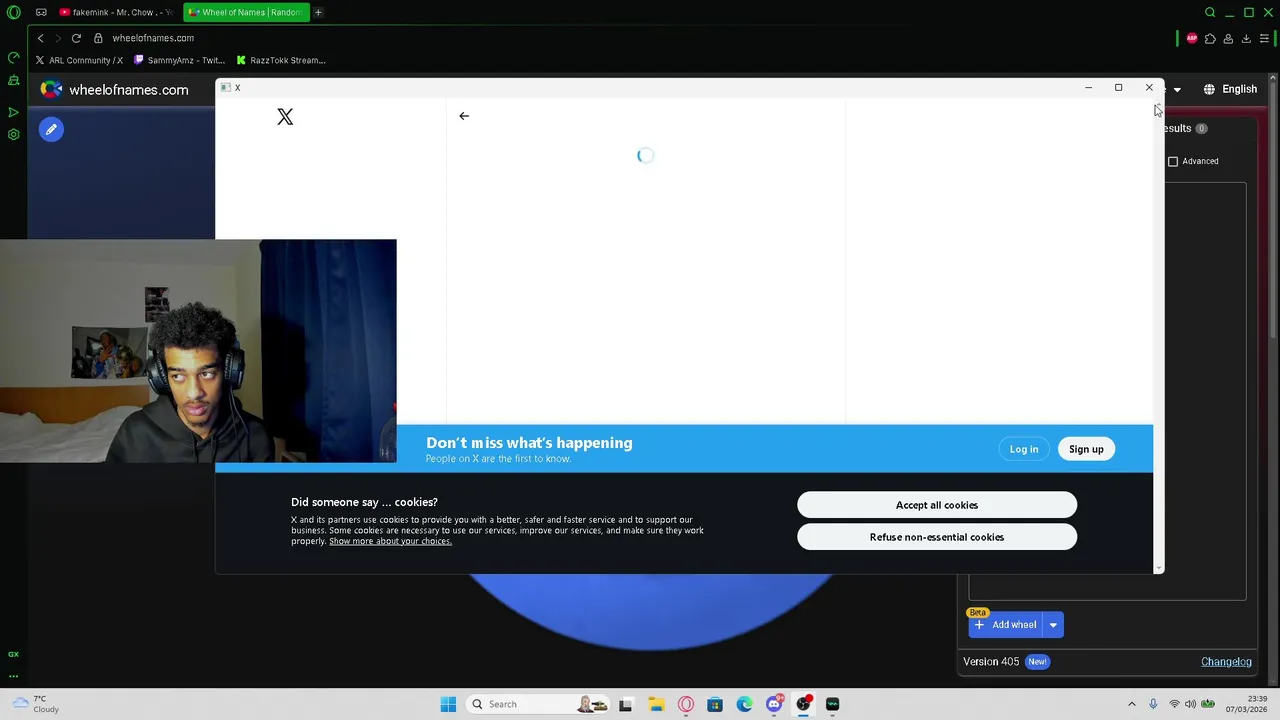The height and width of the screenshot is (720, 1280).
Task: Switch to the fakemink Mr. Chow tab
Action: coord(116,12)
